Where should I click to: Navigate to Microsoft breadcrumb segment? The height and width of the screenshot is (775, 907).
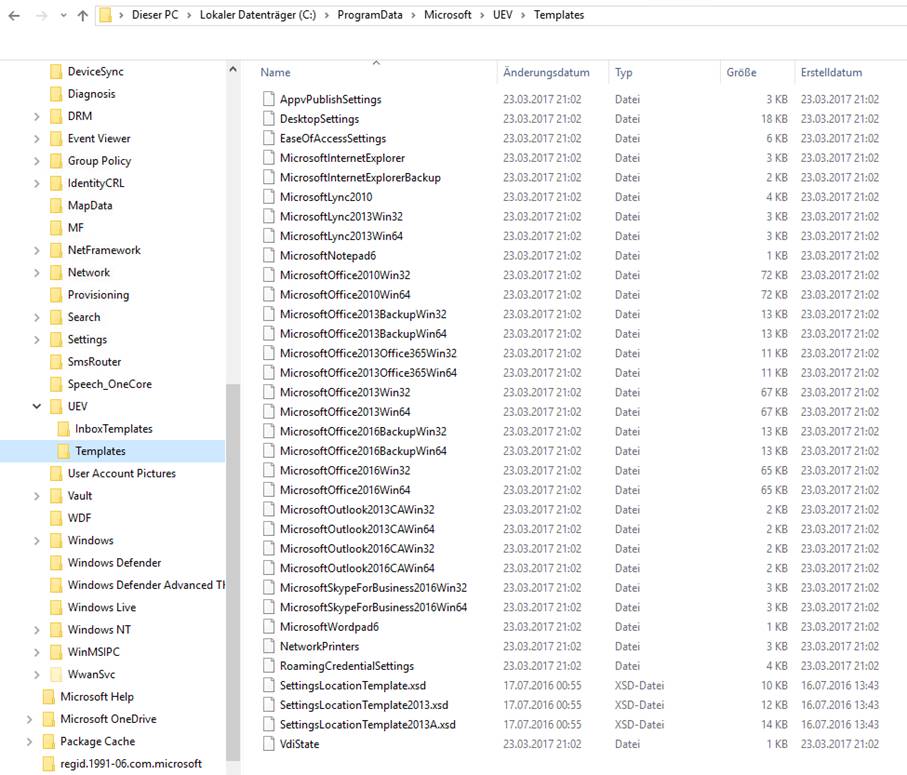pyautogui.click(x=448, y=15)
